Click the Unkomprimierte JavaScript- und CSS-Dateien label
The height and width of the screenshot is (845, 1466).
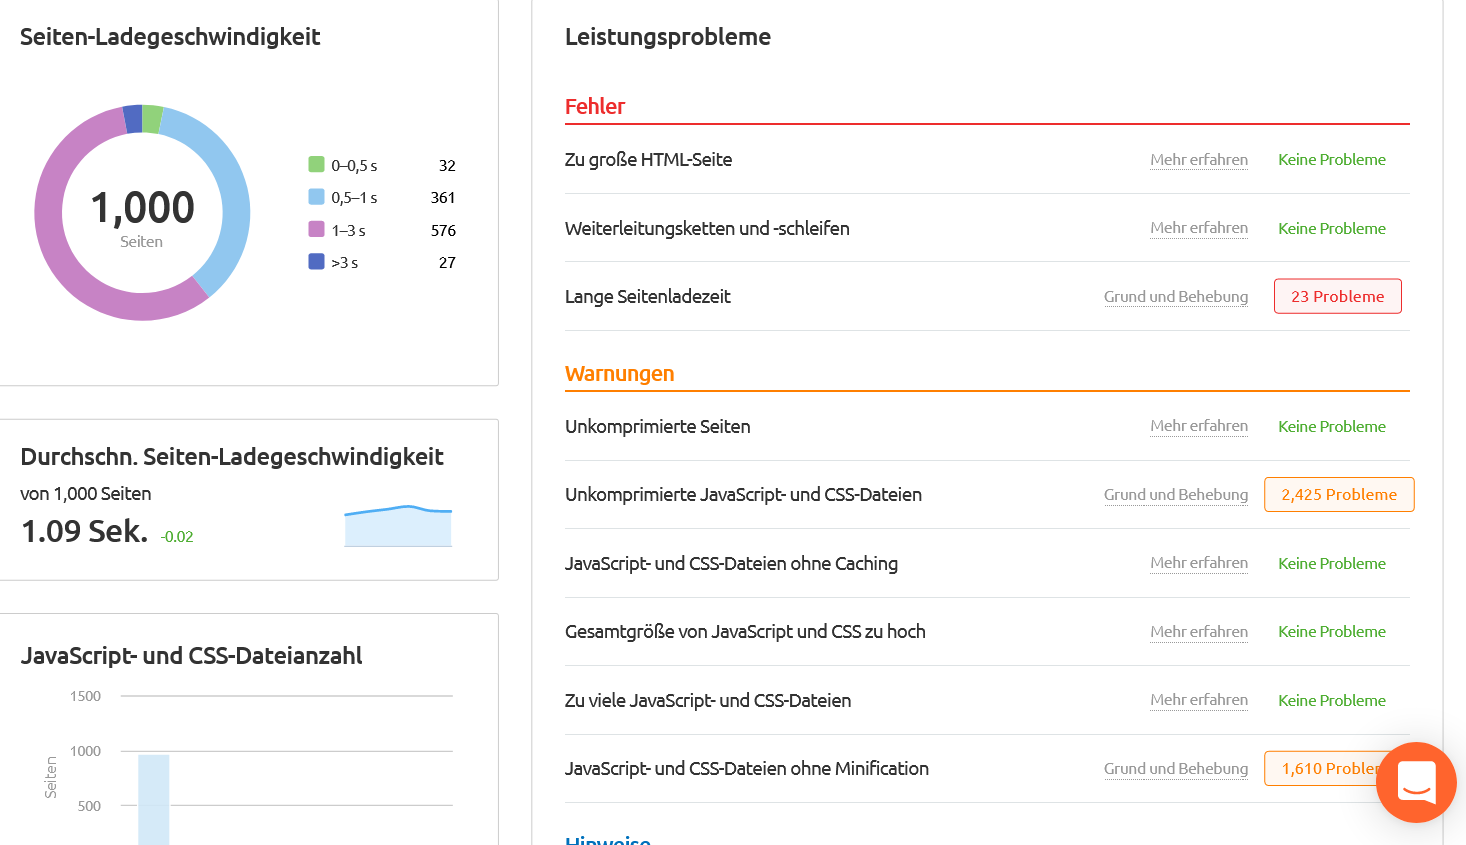click(x=743, y=494)
